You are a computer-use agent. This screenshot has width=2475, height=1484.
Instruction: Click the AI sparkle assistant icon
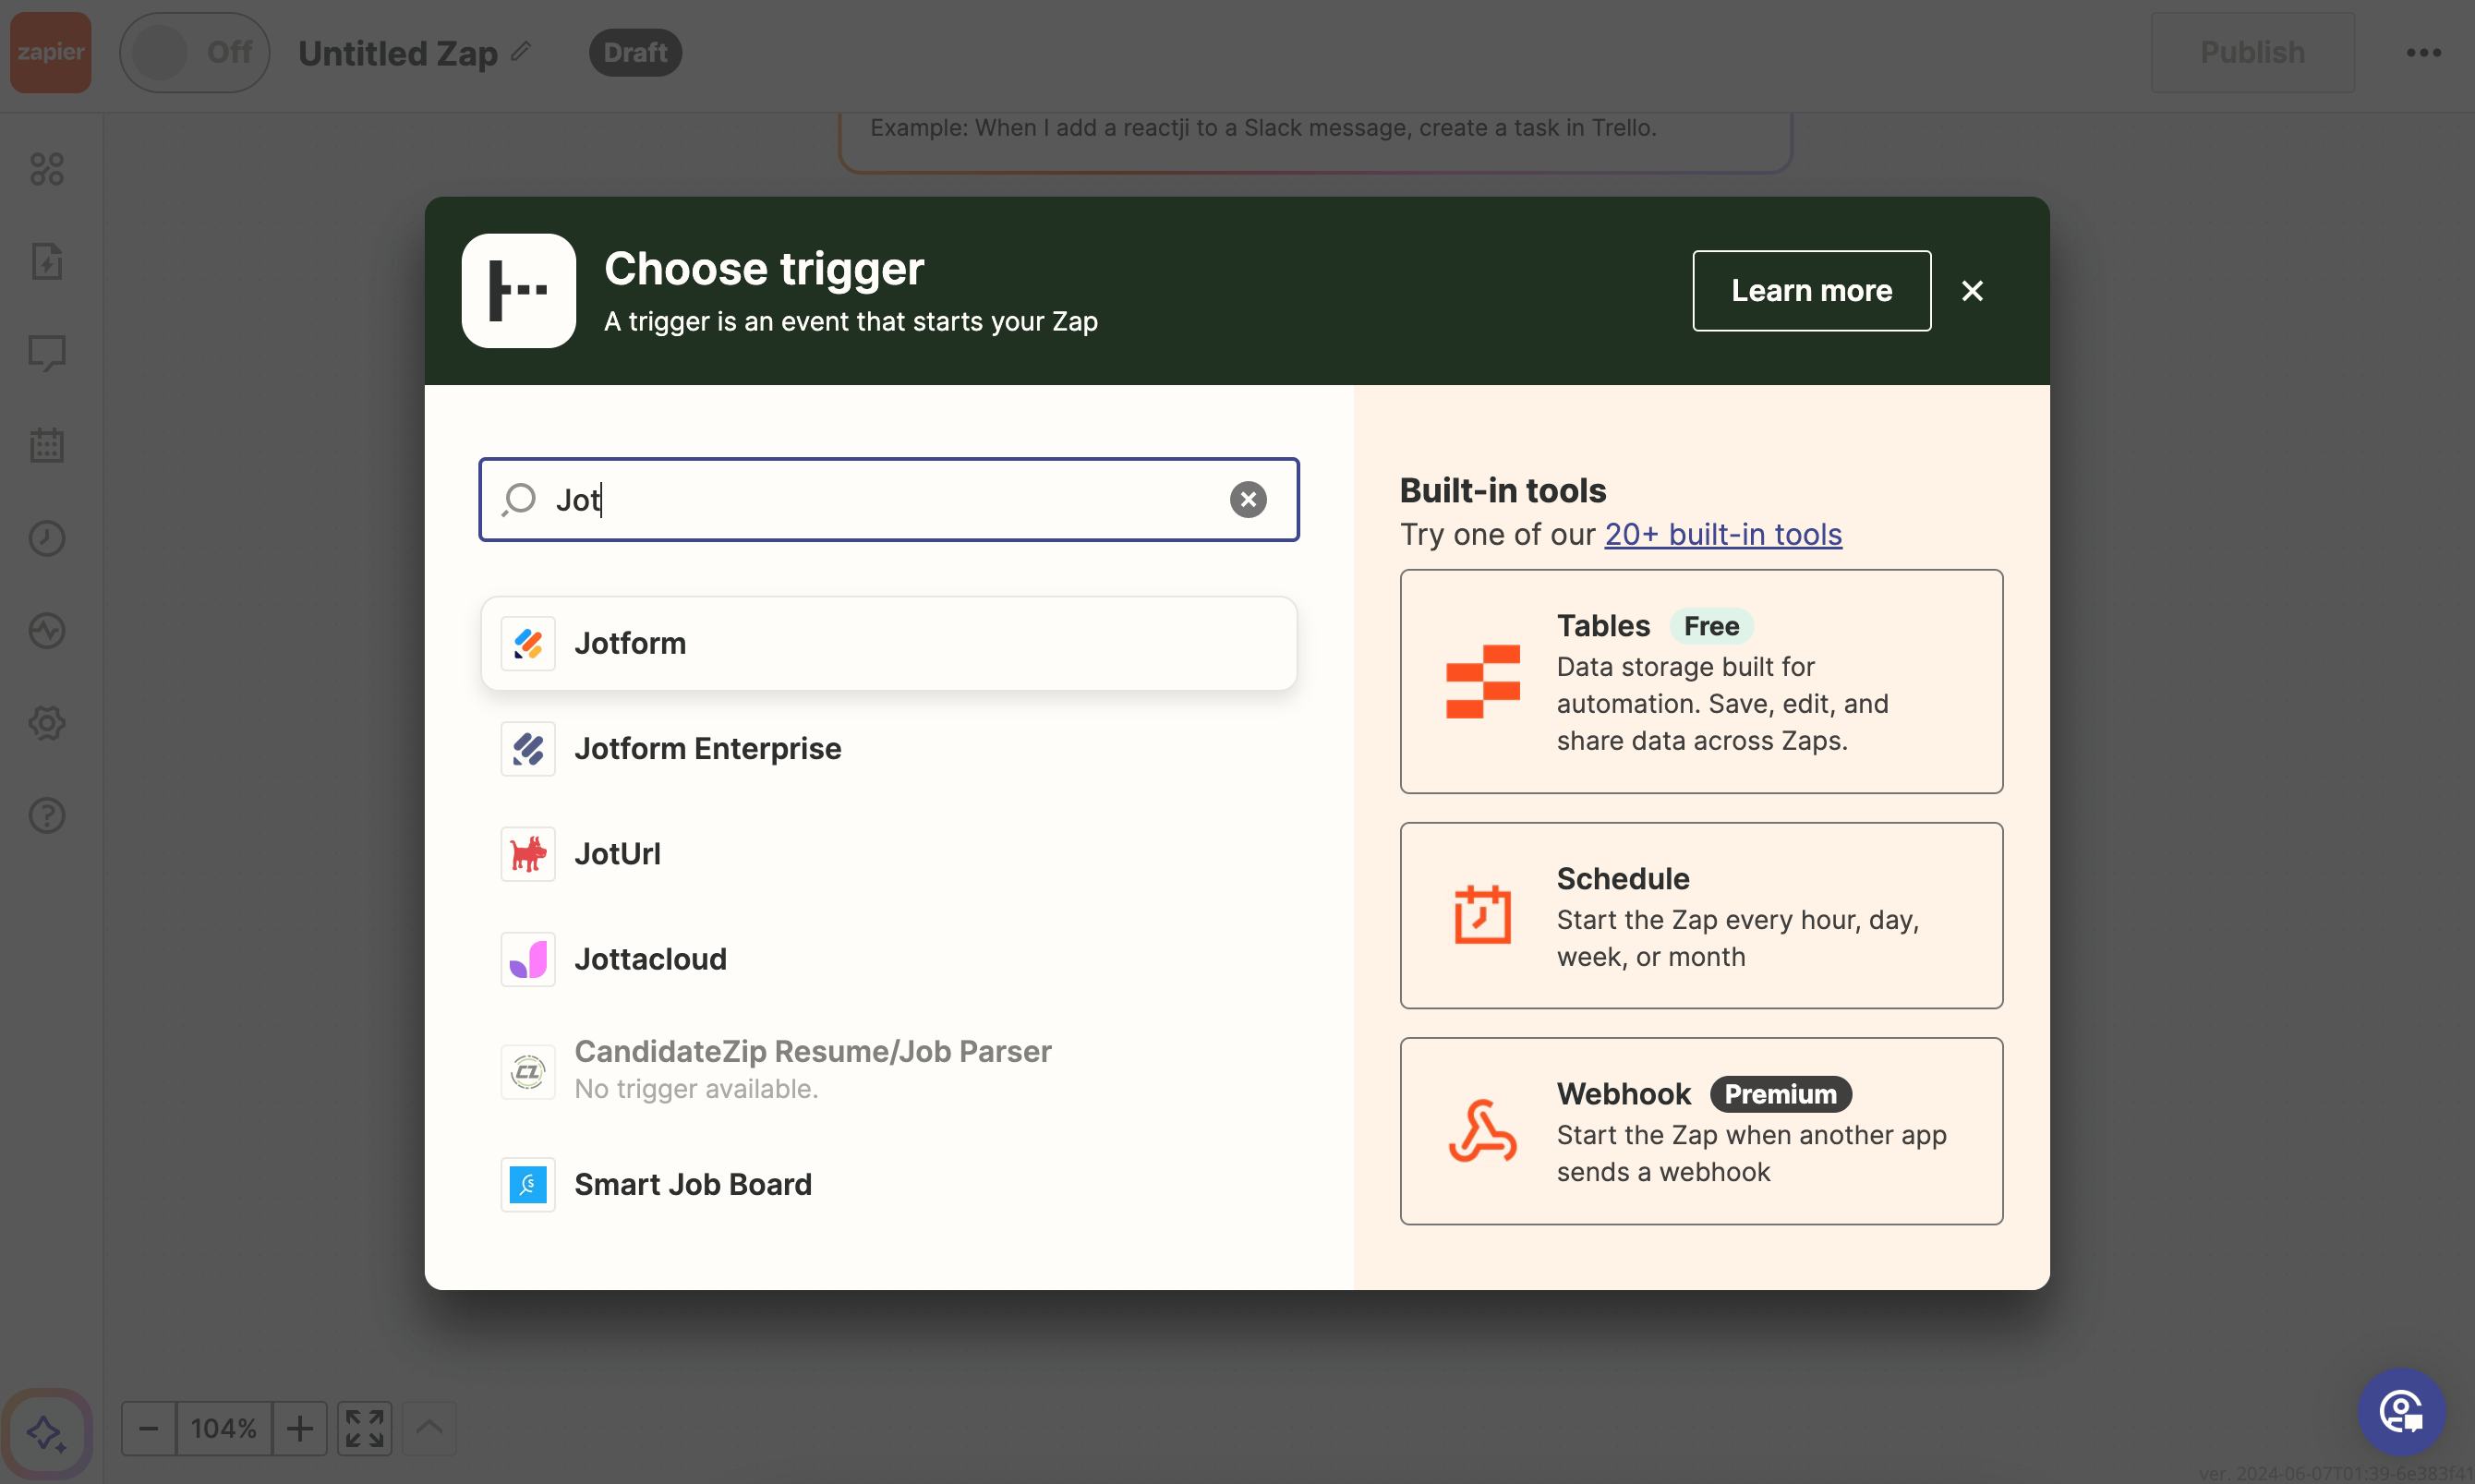pos(47,1434)
